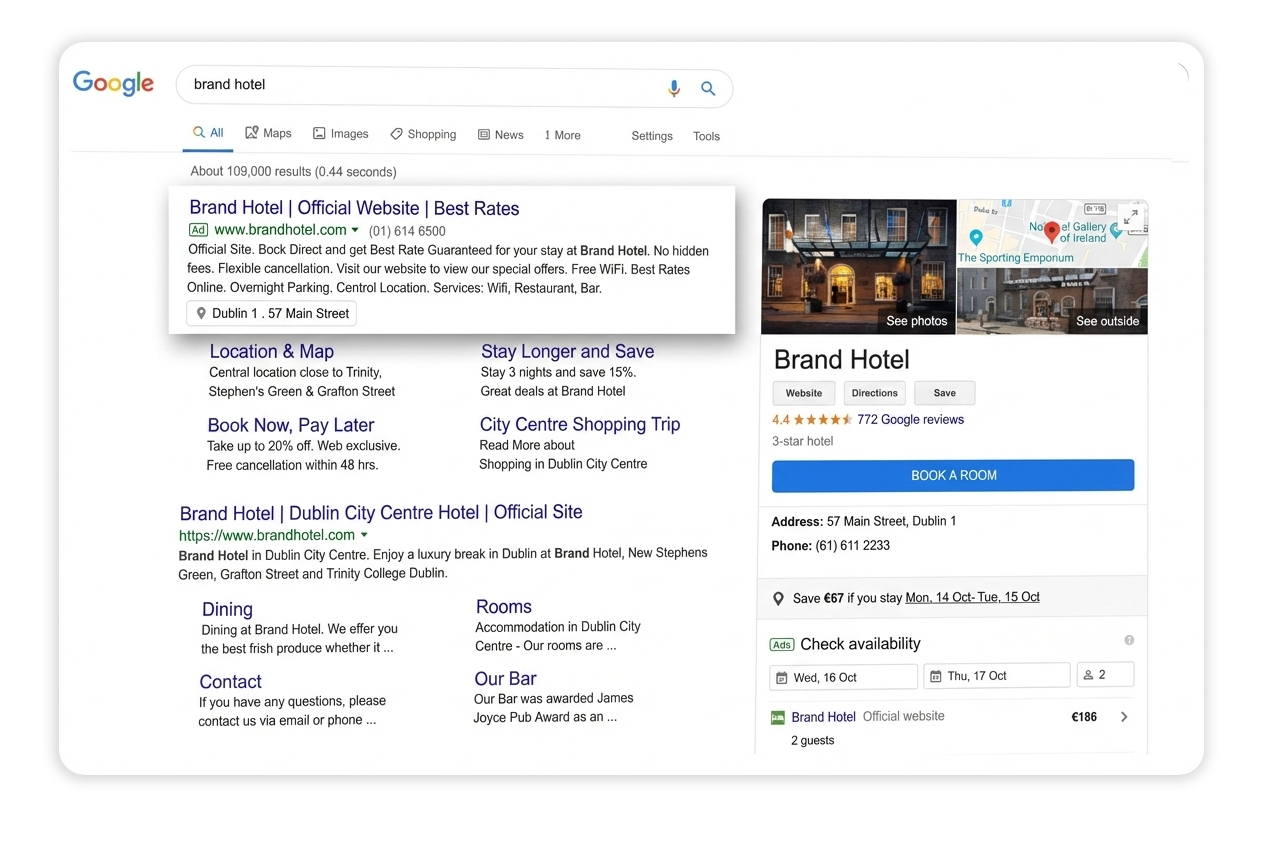Image resolution: width=1264 pixels, height=848 pixels.
Task: Click the microphone icon in the search bar
Action: click(674, 88)
